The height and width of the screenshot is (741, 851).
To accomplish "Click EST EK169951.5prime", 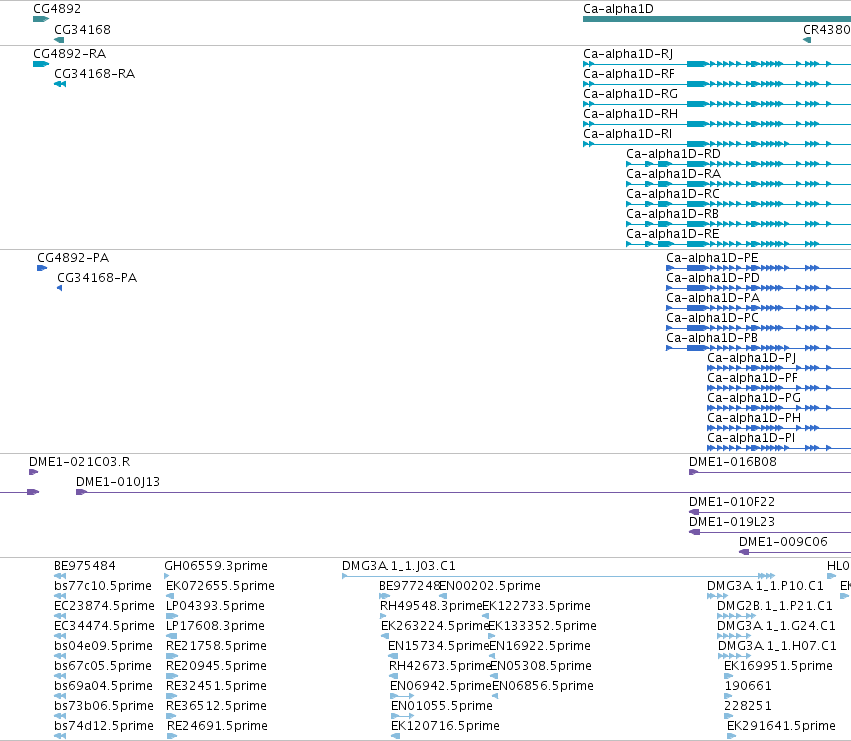I will pyautogui.click(x=728, y=676).
